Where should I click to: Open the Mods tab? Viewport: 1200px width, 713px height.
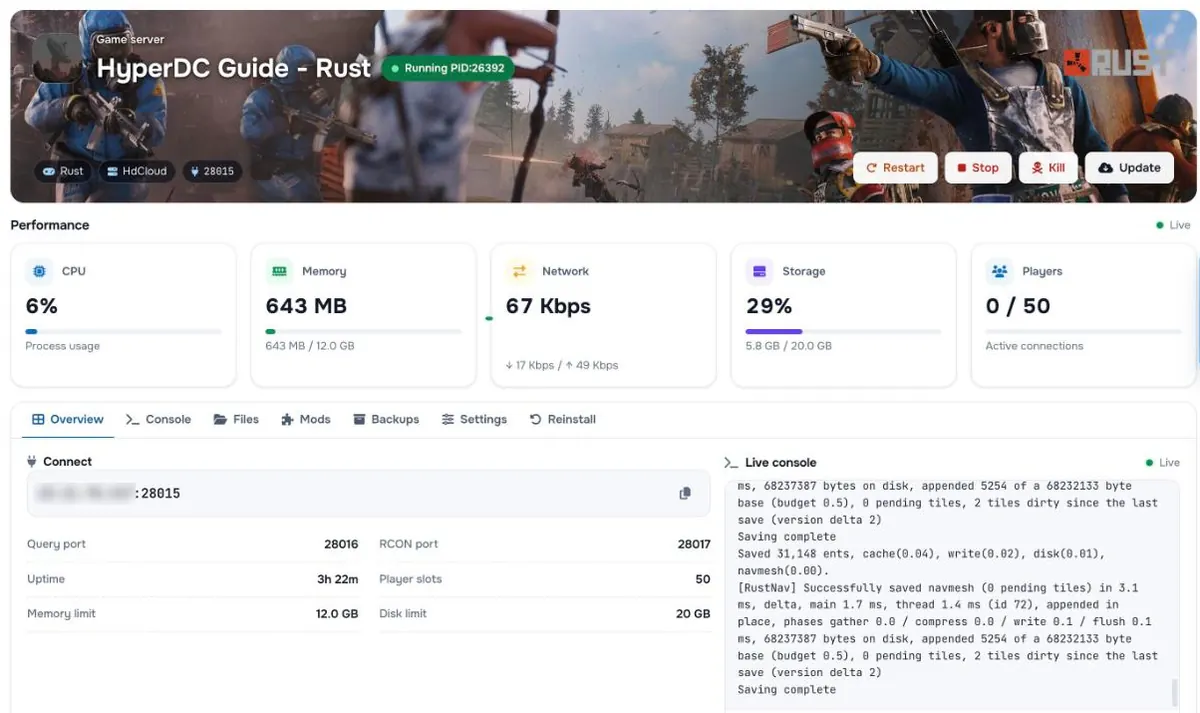pos(306,419)
